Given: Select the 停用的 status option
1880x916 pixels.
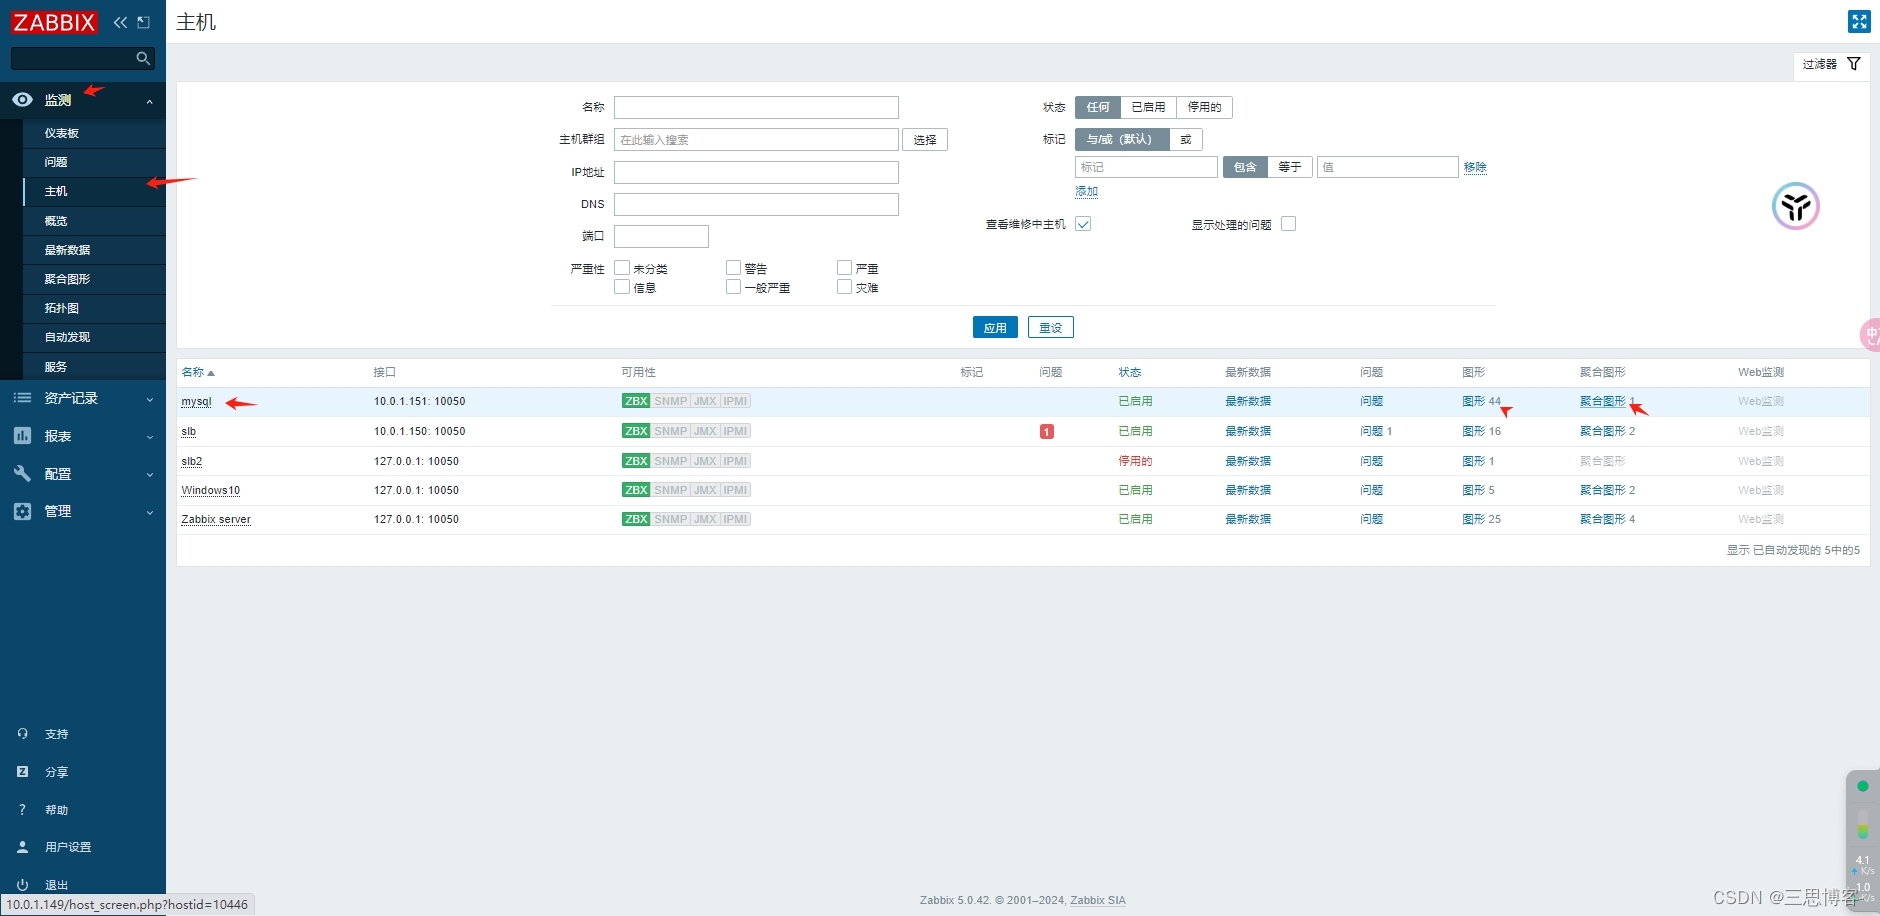Looking at the screenshot, I should [x=1204, y=107].
